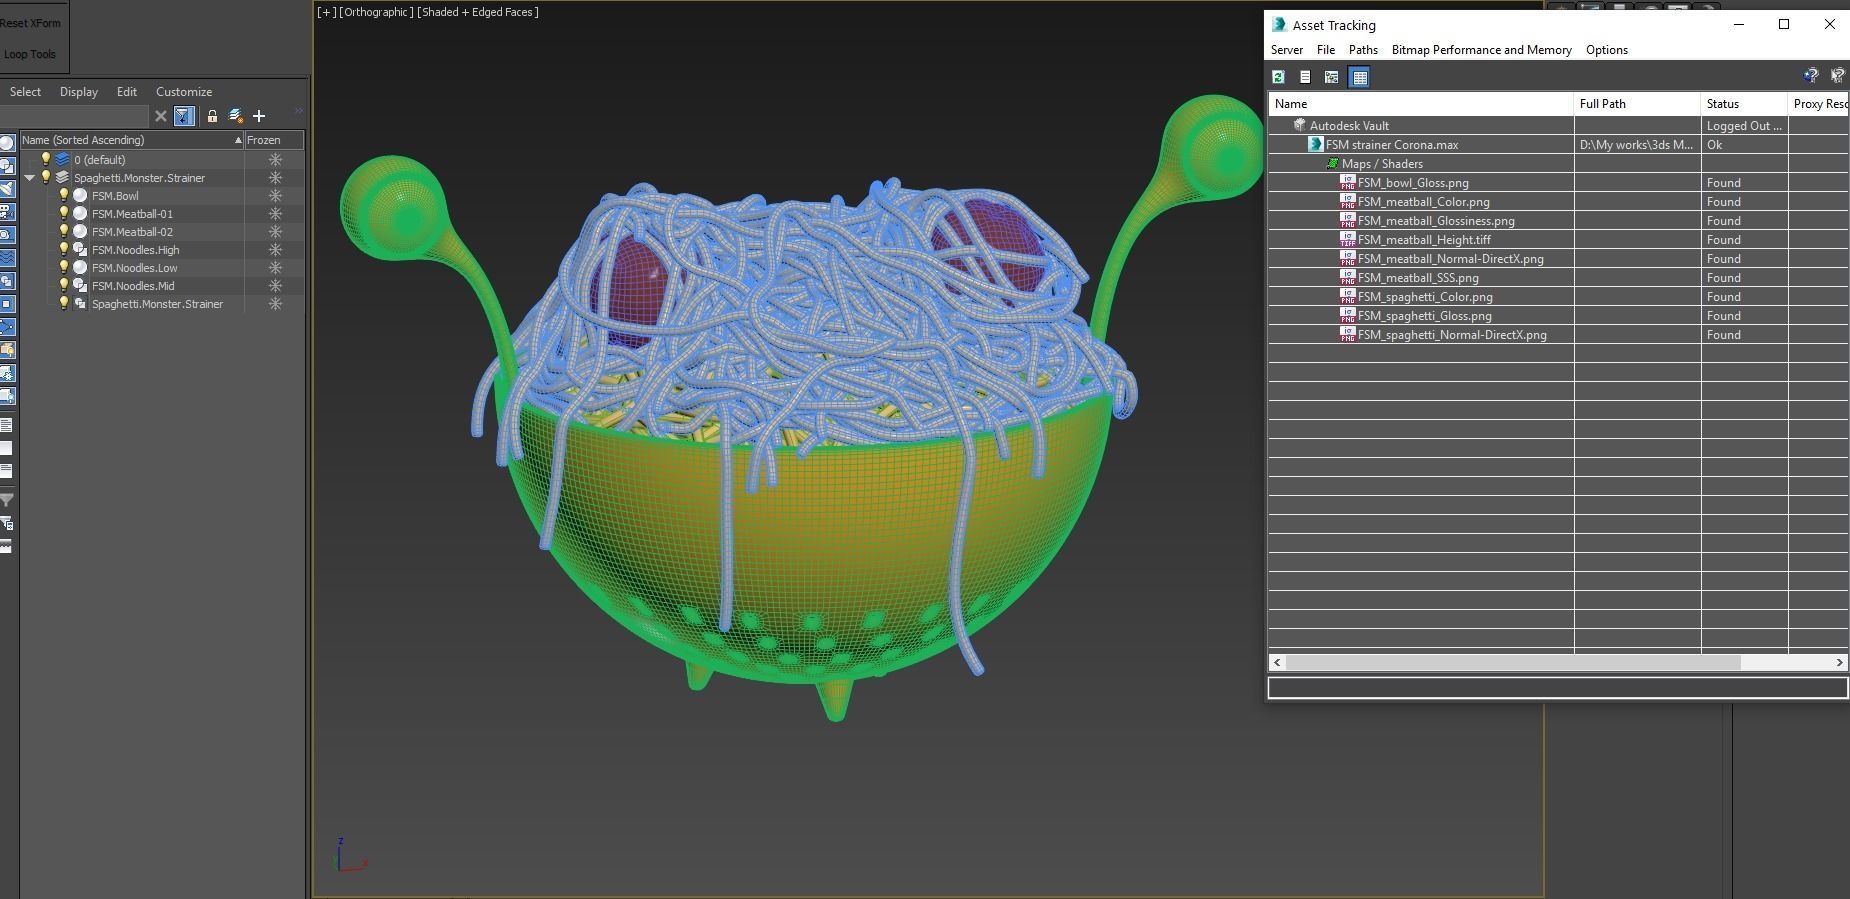Open the Server menu in Asset Tracking
Viewport: 1850px width, 899px height.
pos(1287,50)
